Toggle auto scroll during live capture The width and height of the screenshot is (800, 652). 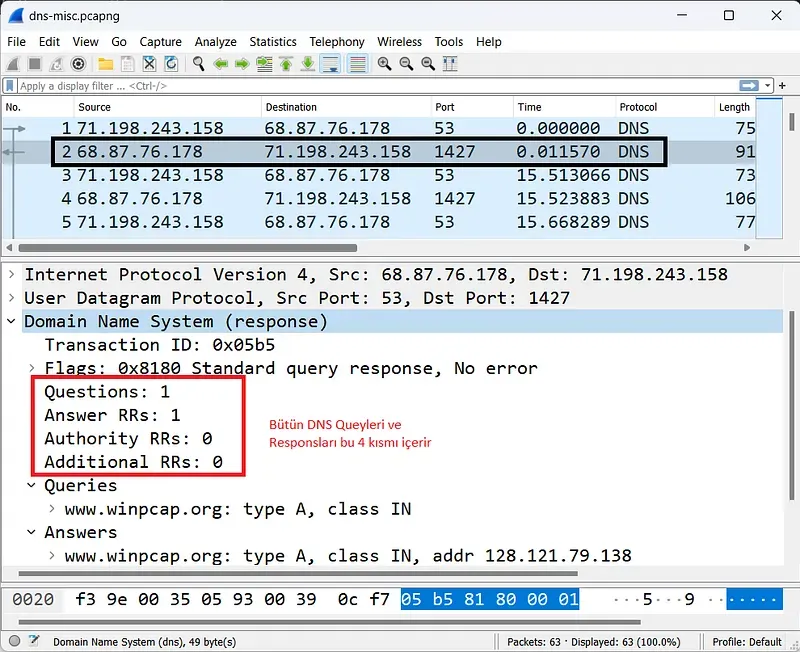[x=330, y=64]
